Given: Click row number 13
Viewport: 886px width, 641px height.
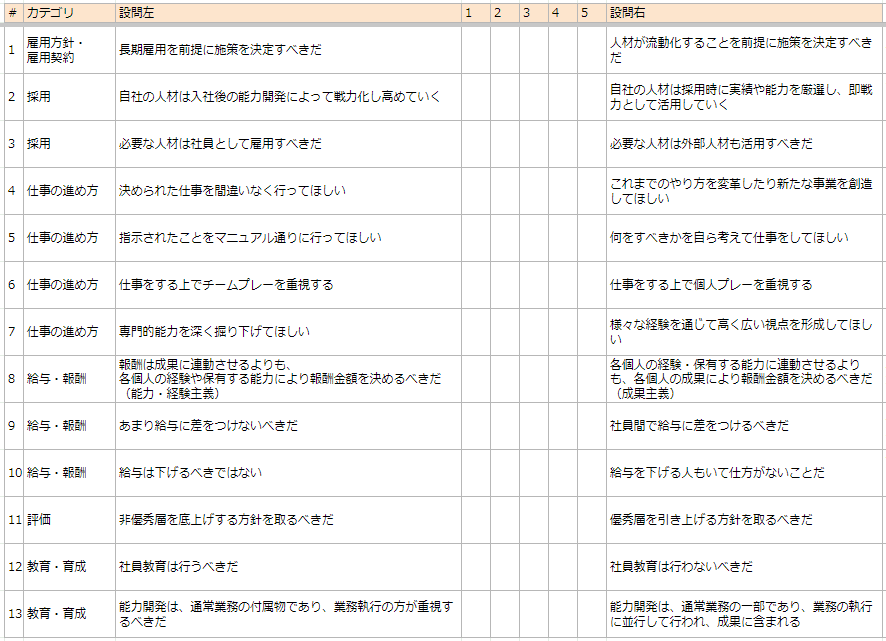Looking at the screenshot, I should (x=14, y=614).
